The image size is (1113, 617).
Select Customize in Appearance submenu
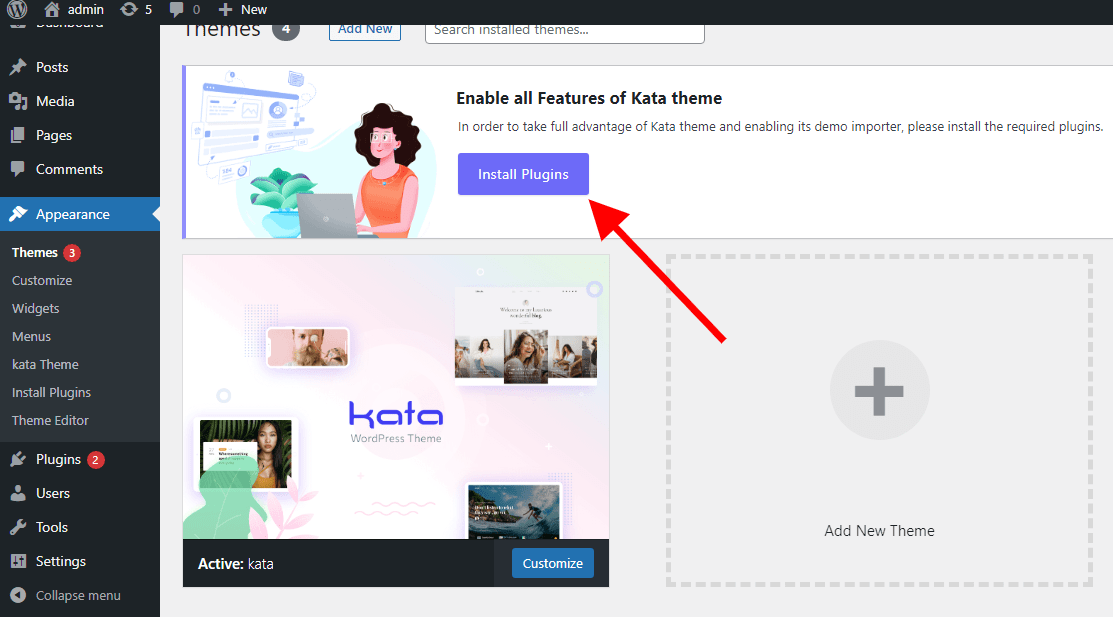coord(42,280)
